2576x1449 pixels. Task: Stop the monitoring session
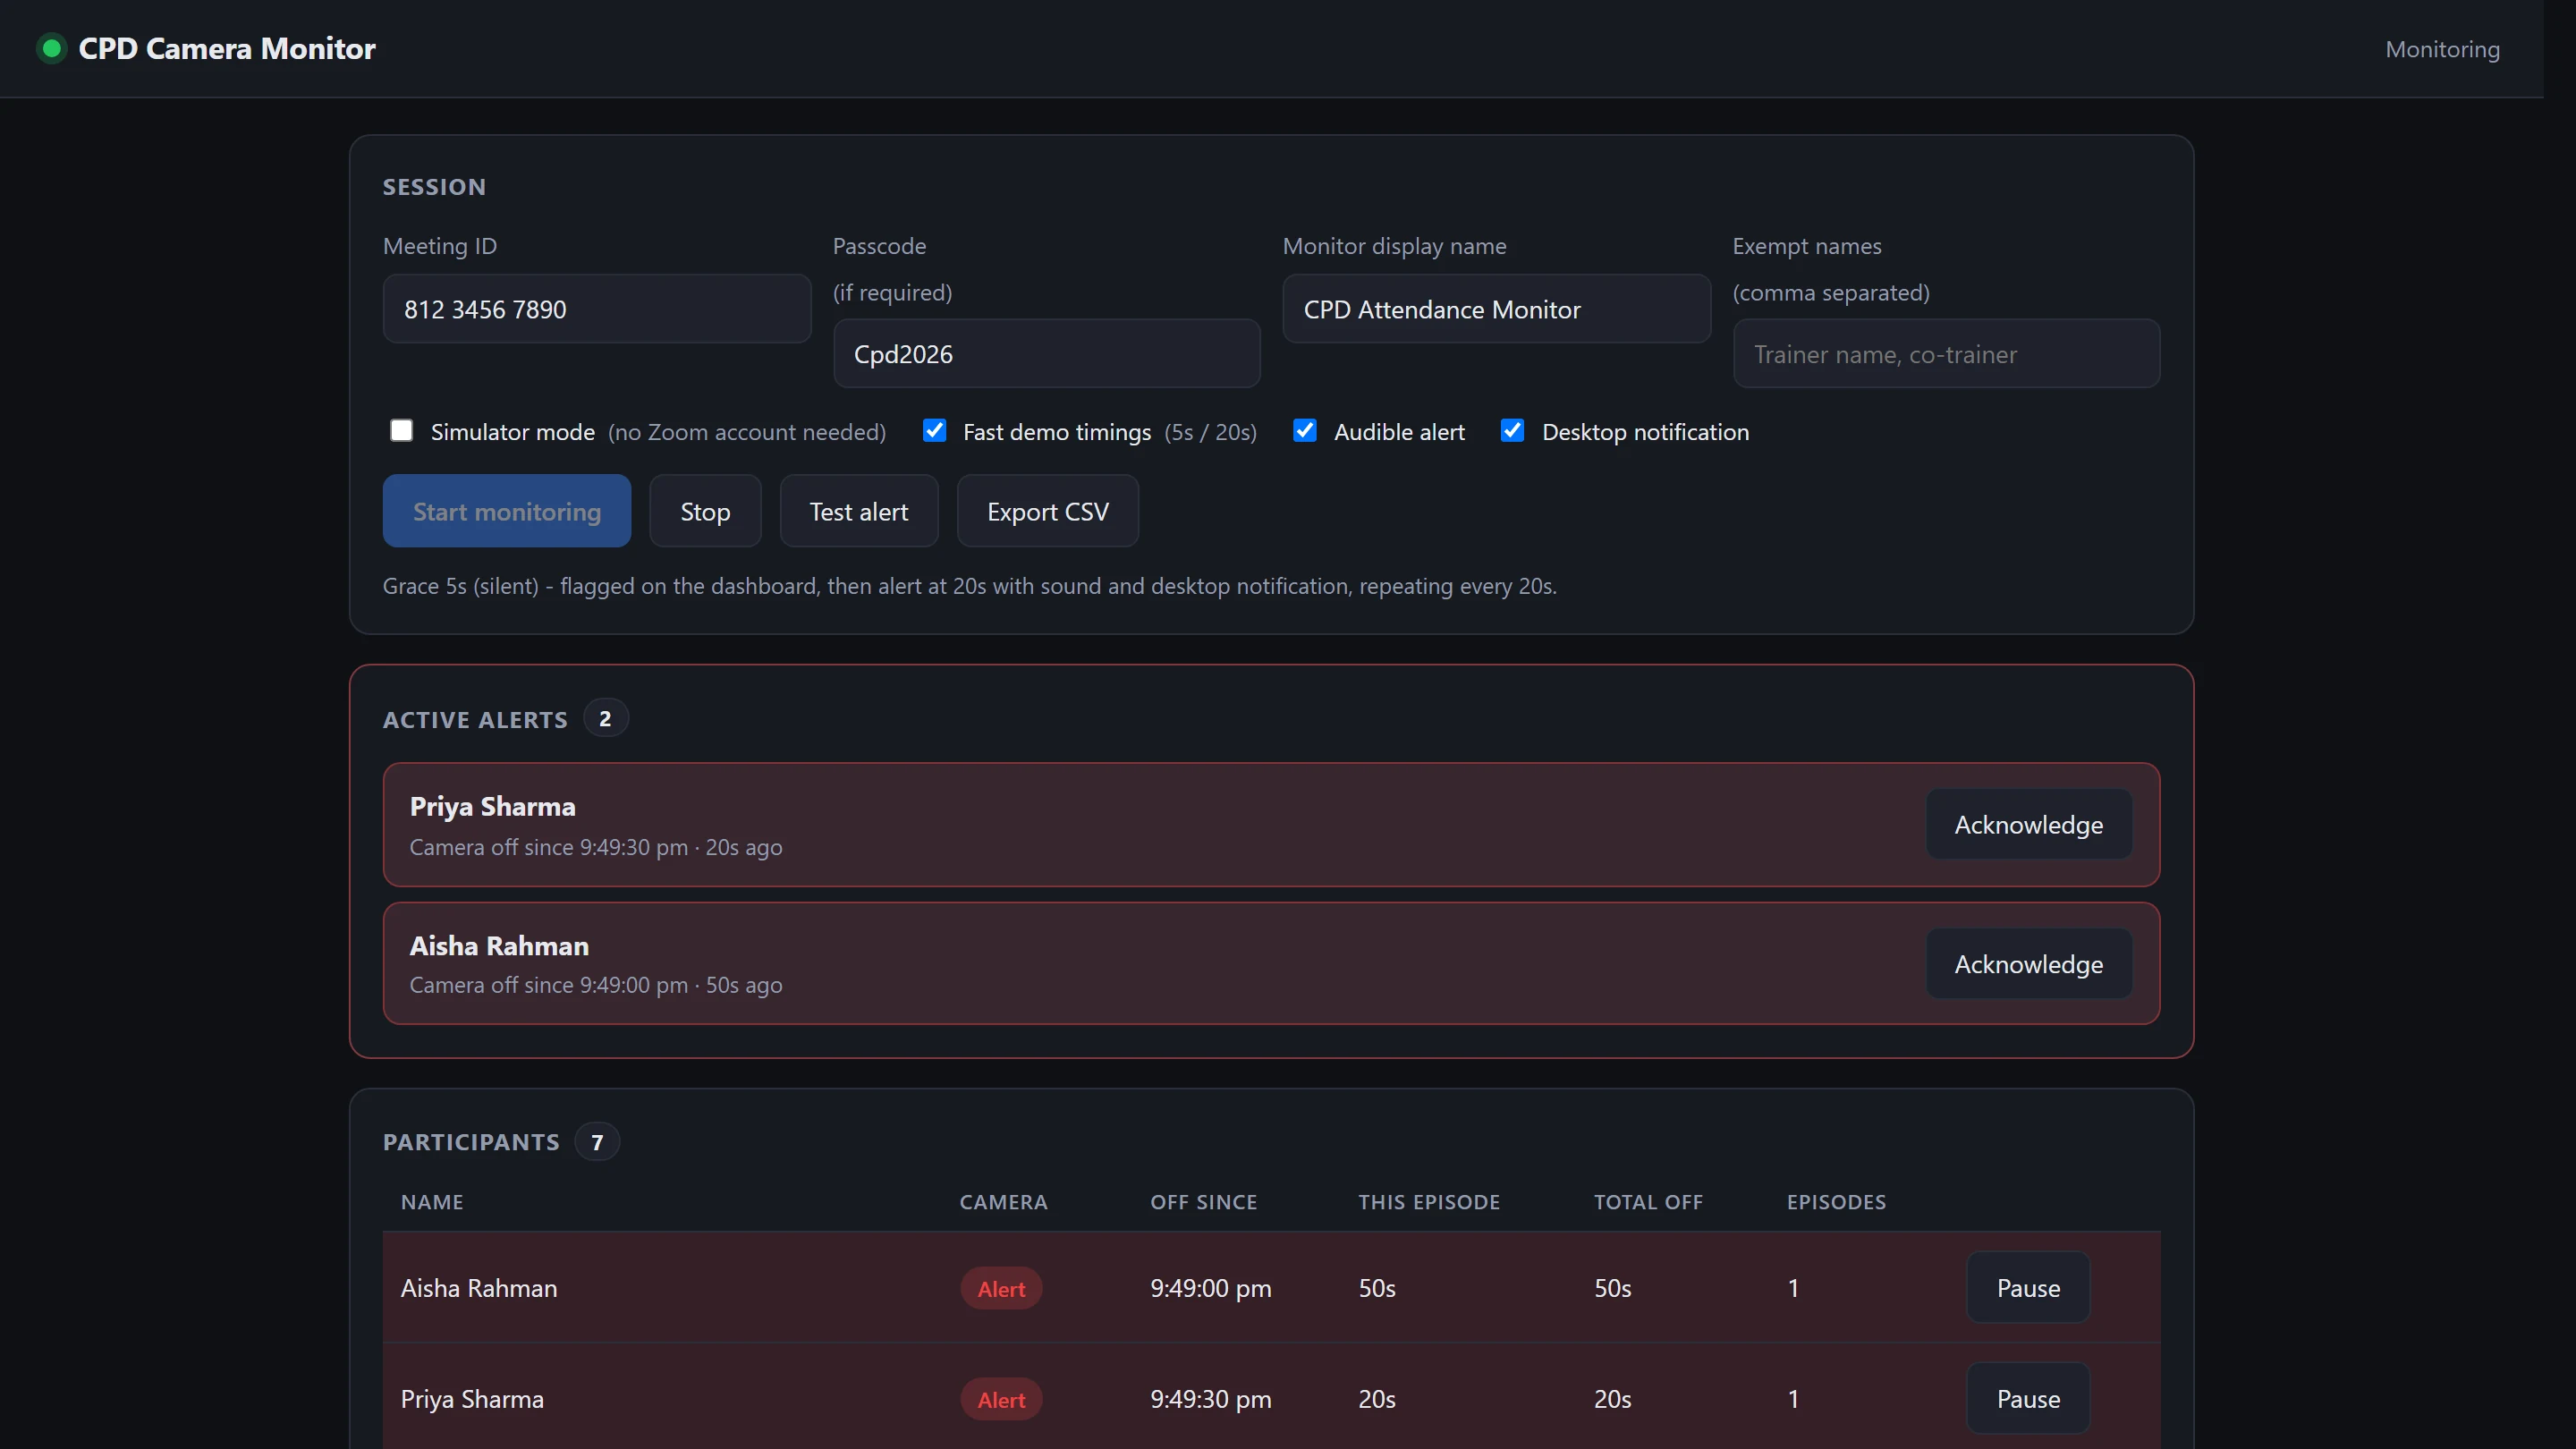pyautogui.click(x=705, y=511)
